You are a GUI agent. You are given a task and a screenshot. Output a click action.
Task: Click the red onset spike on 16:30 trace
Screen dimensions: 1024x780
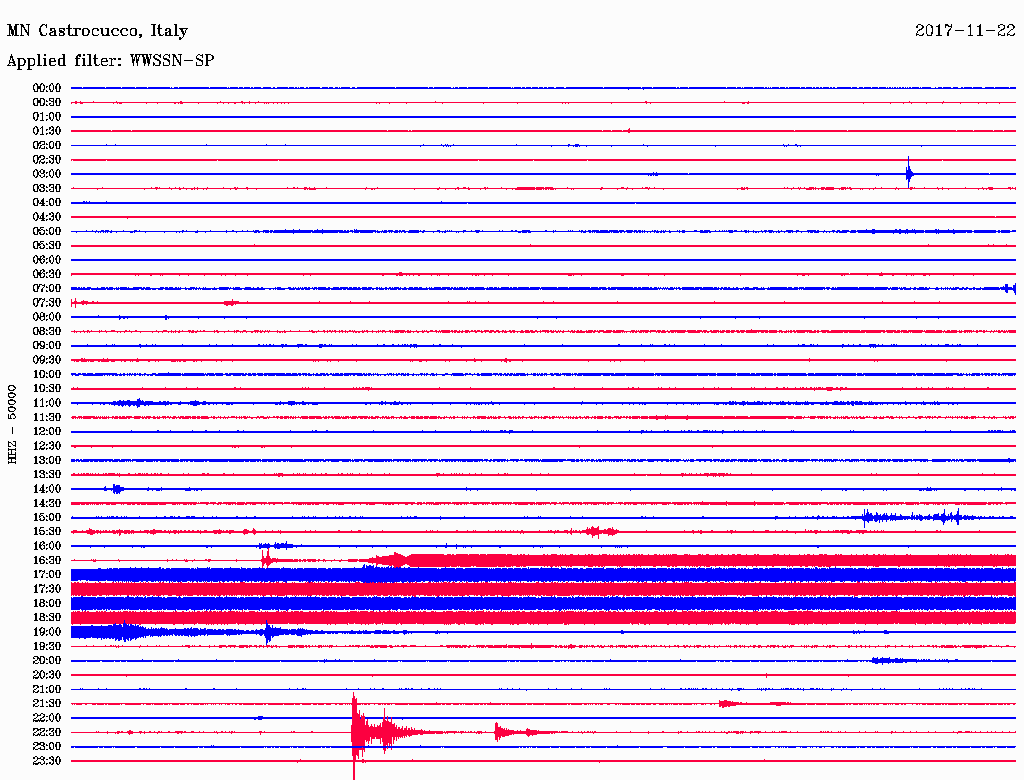tap(265, 560)
